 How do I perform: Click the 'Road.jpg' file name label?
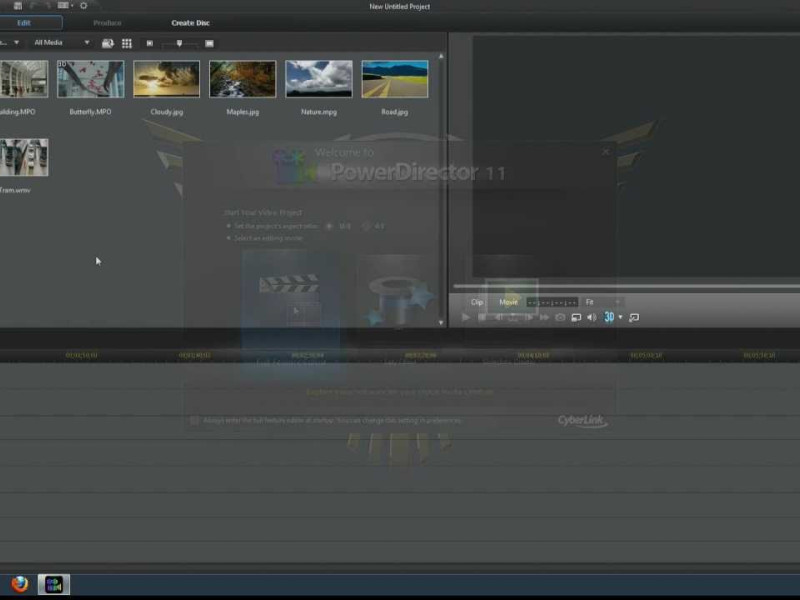point(394,112)
